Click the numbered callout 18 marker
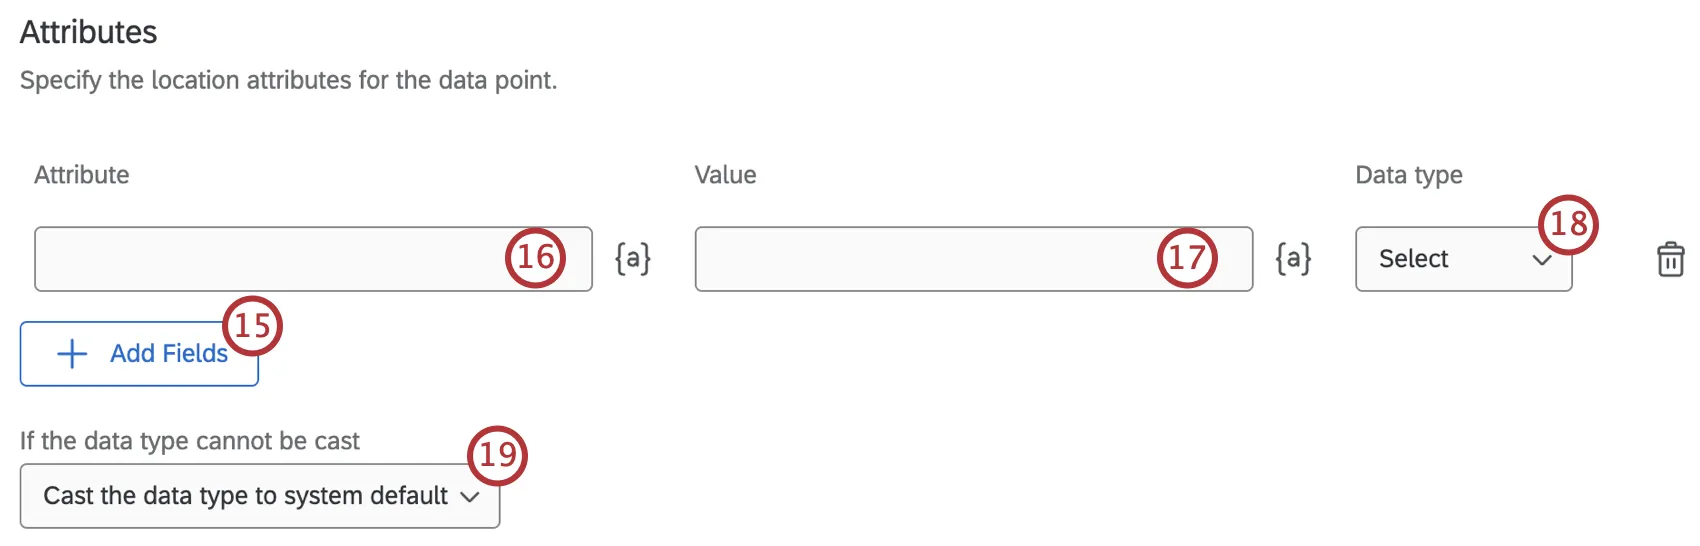Image resolution: width=1700 pixels, height=546 pixels. 1568,224
